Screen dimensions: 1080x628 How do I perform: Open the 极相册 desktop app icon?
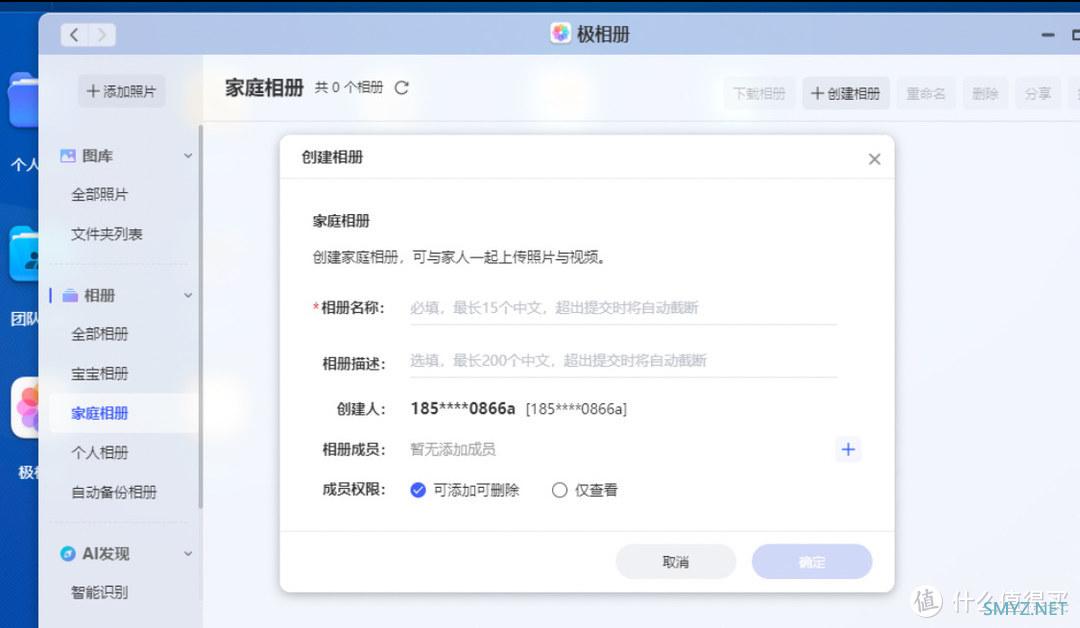(x=25, y=408)
